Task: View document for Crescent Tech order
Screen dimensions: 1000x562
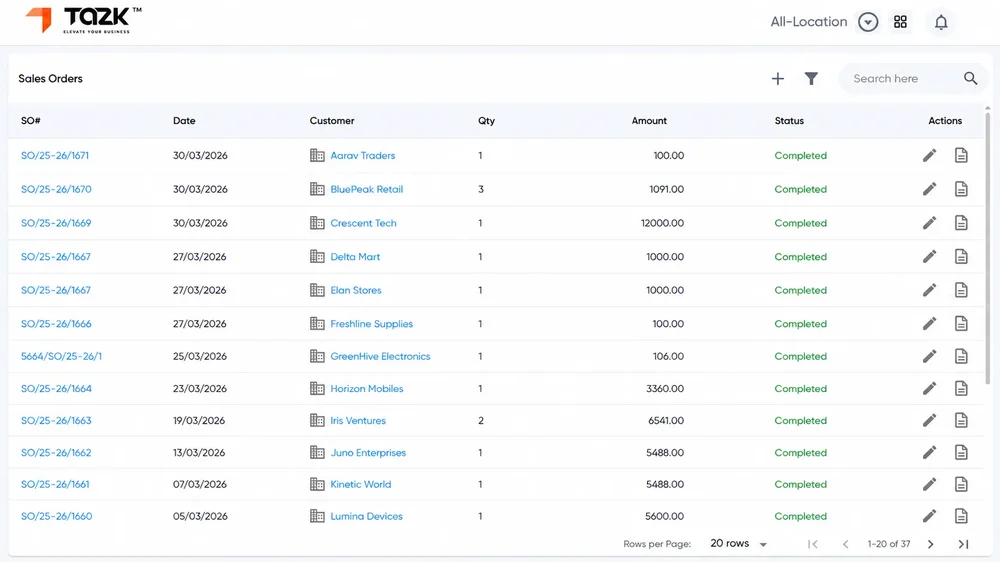Action: coord(960,223)
